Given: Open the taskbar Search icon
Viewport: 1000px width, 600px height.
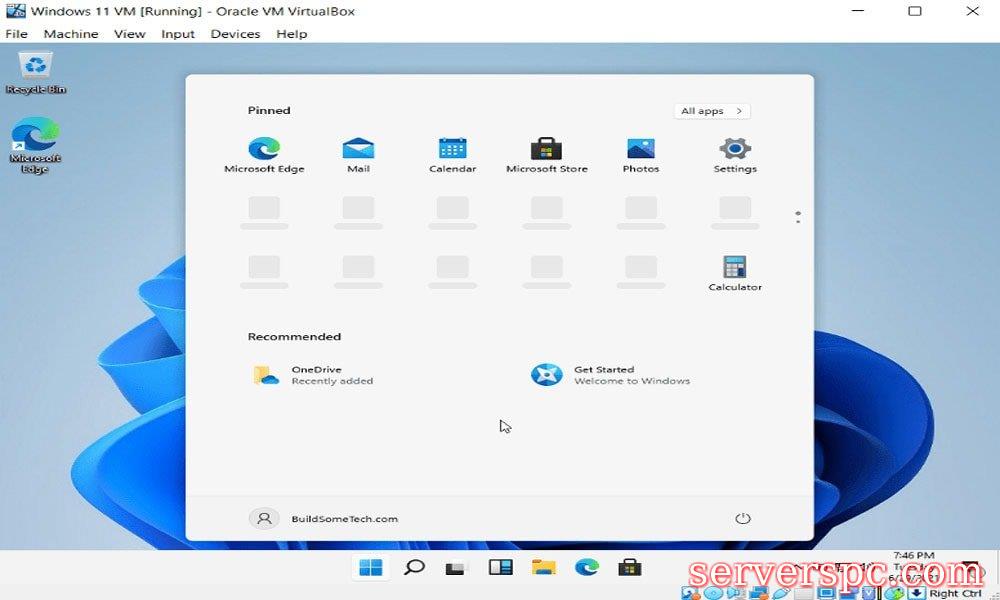Looking at the screenshot, I should click(x=414, y=568).
